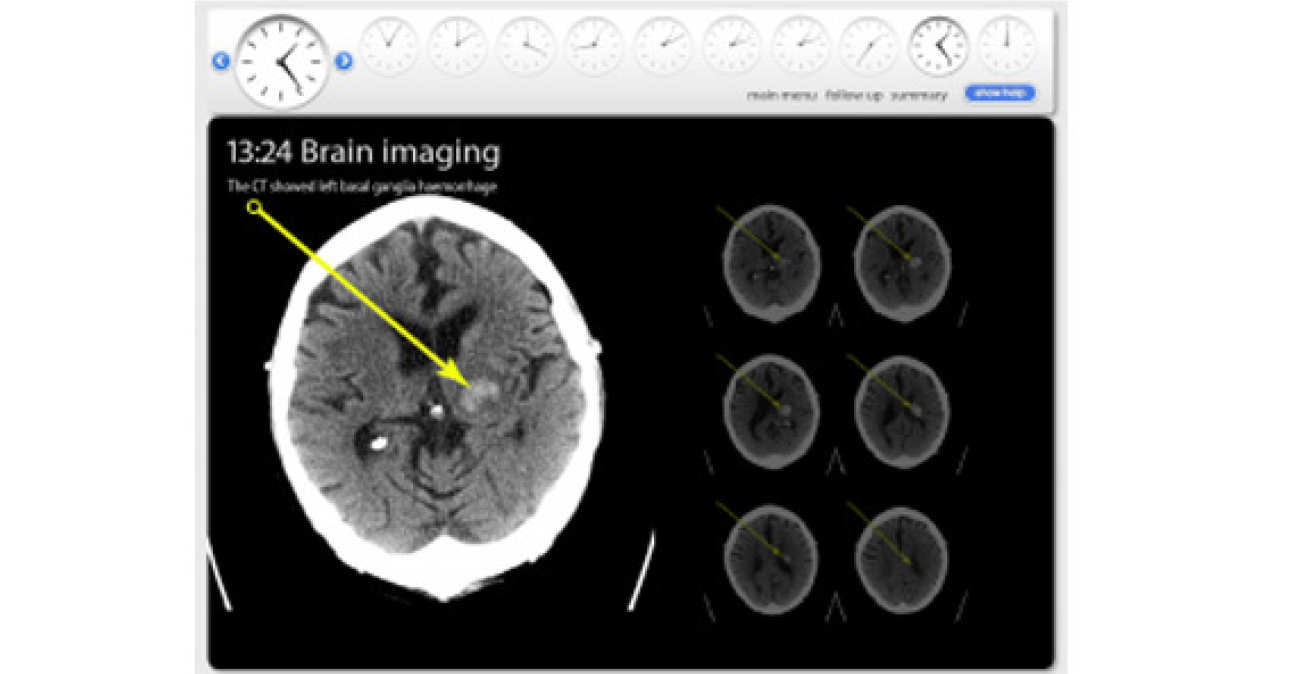Click the next time step arrow
The height and width of the screenshot is (674, 1294).
(343, 61)
